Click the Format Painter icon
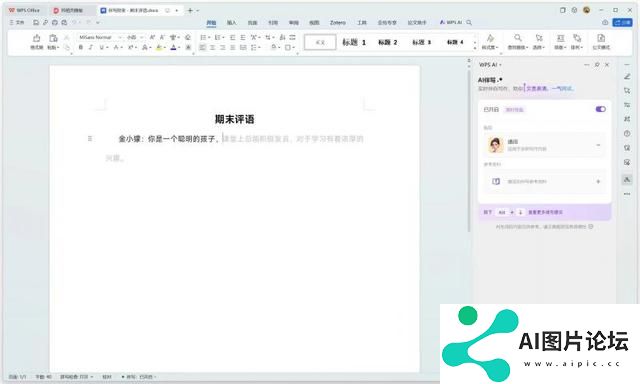The width and height of the screenshot is (640, 384). [36, 38]
